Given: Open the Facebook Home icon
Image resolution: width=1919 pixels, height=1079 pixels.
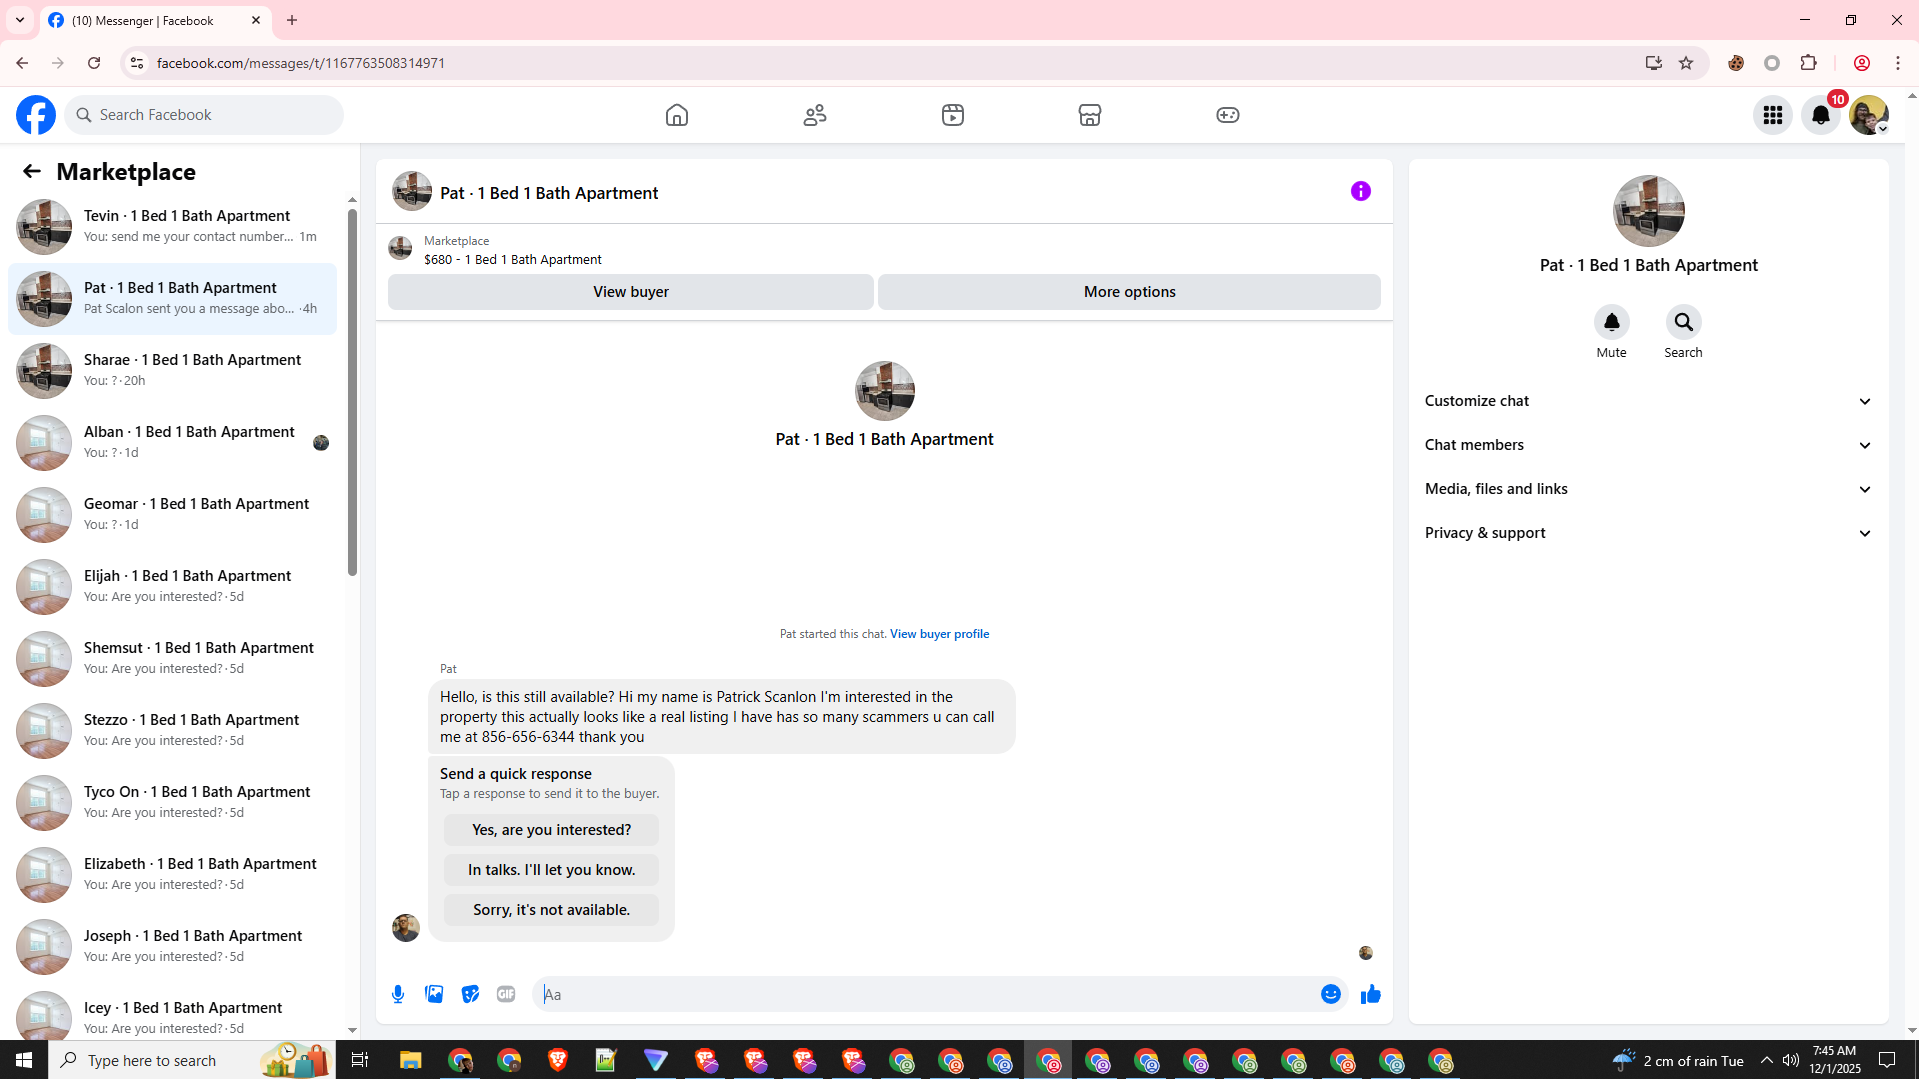Looking at the screenshot, I should [x=677, y=115].
